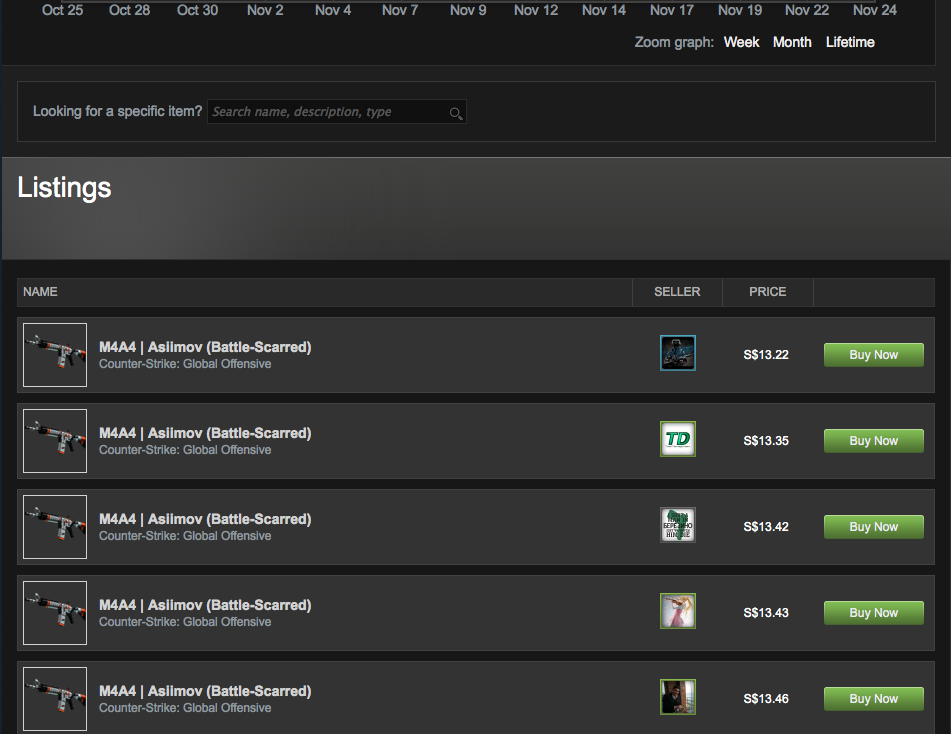Screen dimensions: 951x734
Task: Click the Oct 30 graph date label
Action: click(x=197, y=10)
